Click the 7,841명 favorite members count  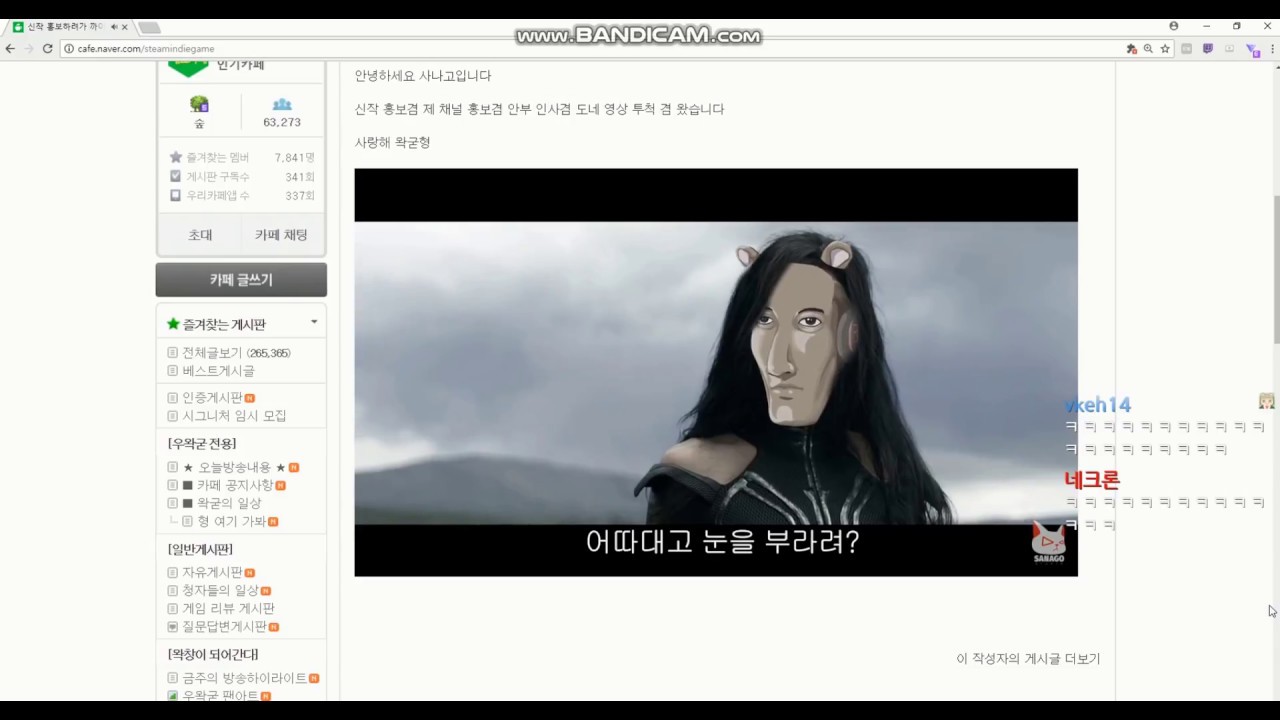point(294,158)
